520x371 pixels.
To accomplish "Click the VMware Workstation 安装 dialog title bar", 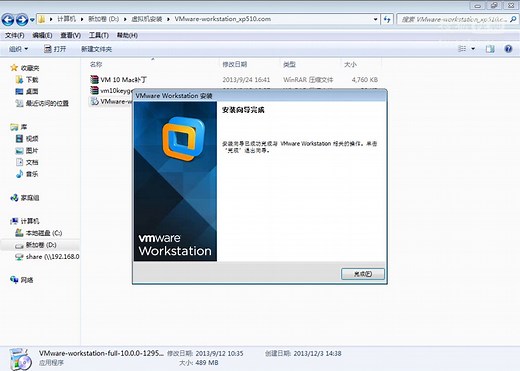I will [x=260, y=96].
